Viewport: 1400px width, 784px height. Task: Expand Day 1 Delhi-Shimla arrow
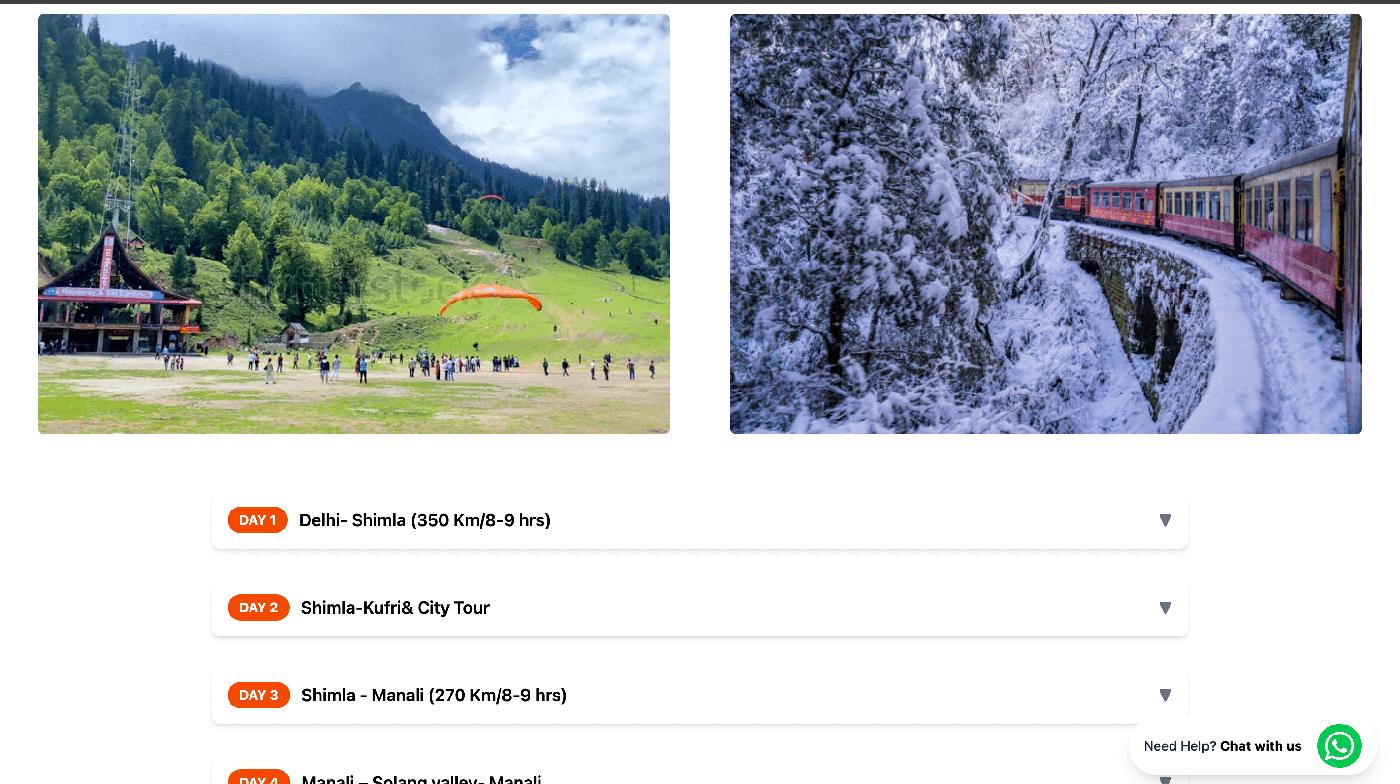point(1165,520)
